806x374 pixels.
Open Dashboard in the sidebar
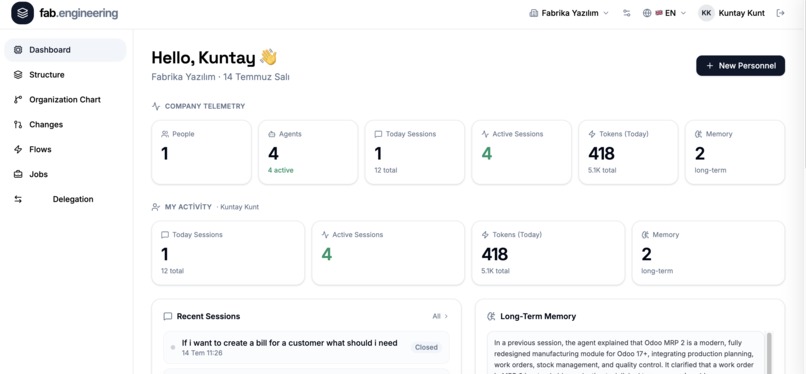(x=65, y=50)
